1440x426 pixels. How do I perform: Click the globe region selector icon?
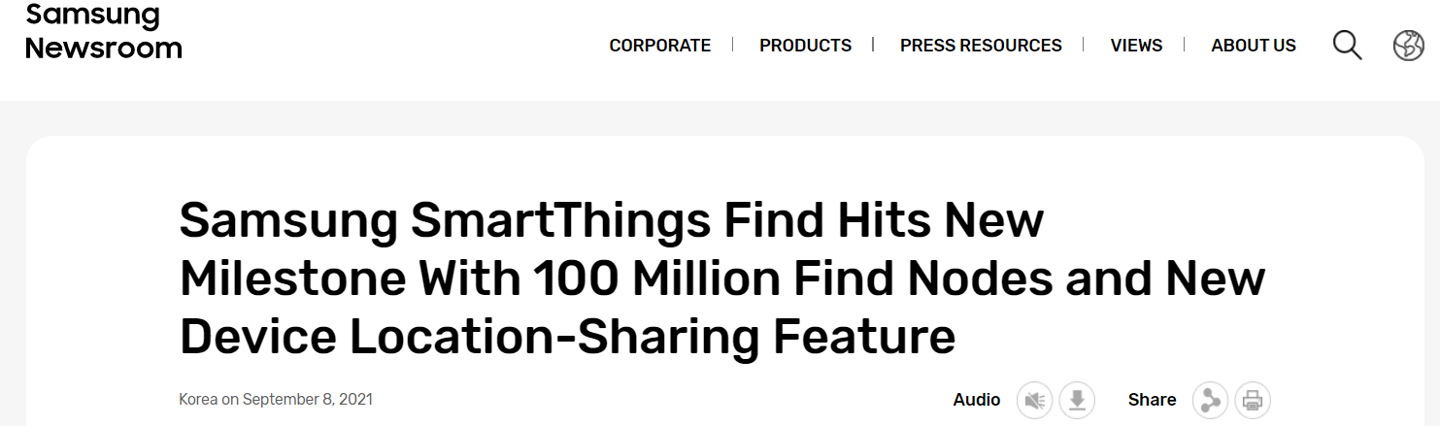pos(1408,45)
